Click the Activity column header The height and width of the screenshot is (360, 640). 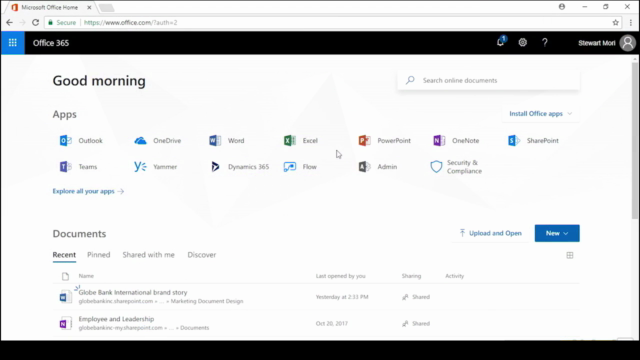454,276
